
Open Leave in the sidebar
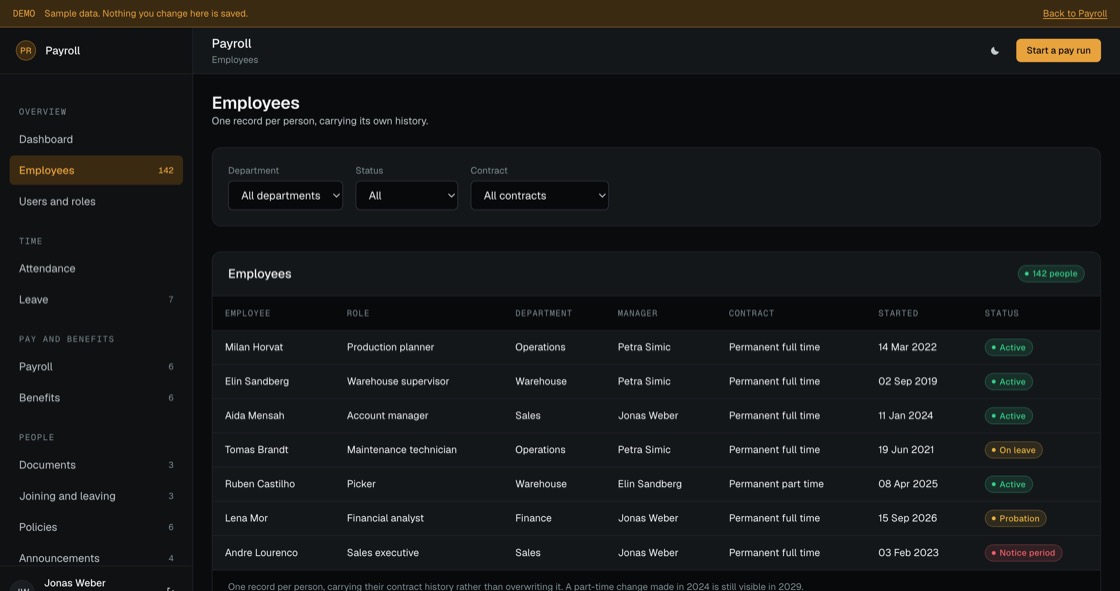coord(96,299)
